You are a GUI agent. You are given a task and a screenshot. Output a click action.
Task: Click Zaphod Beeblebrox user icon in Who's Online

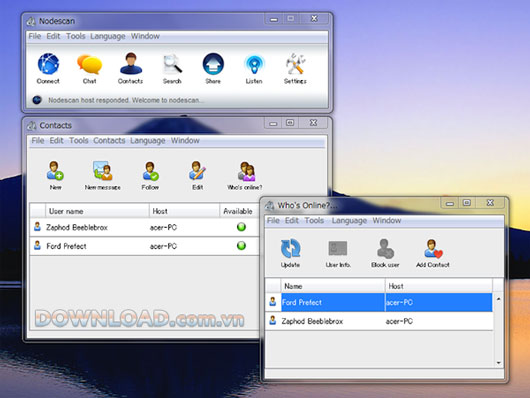273,321
